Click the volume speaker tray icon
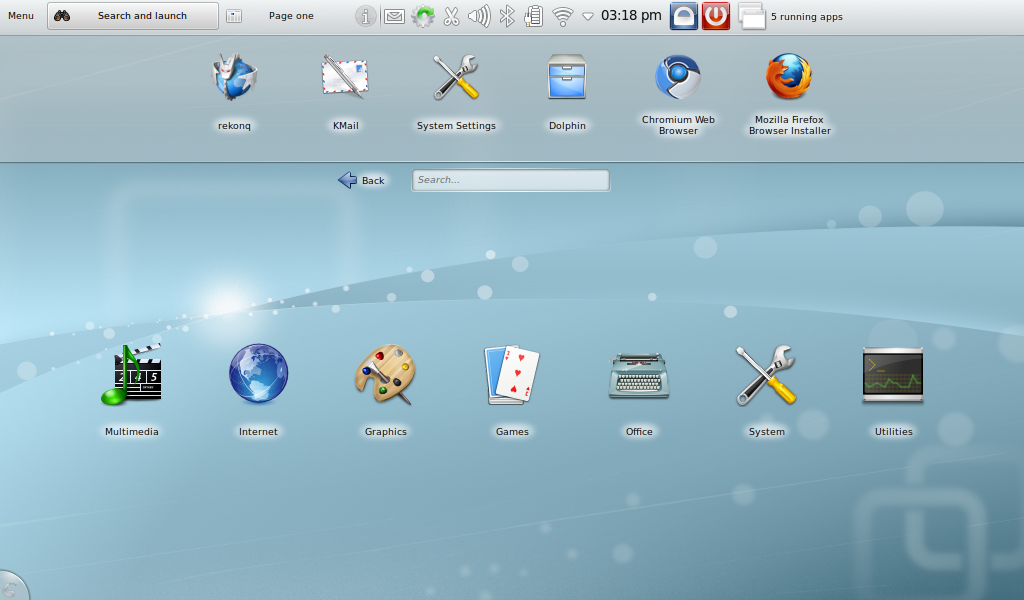The width and height of the screenshot is (1024, 600). 479,16
